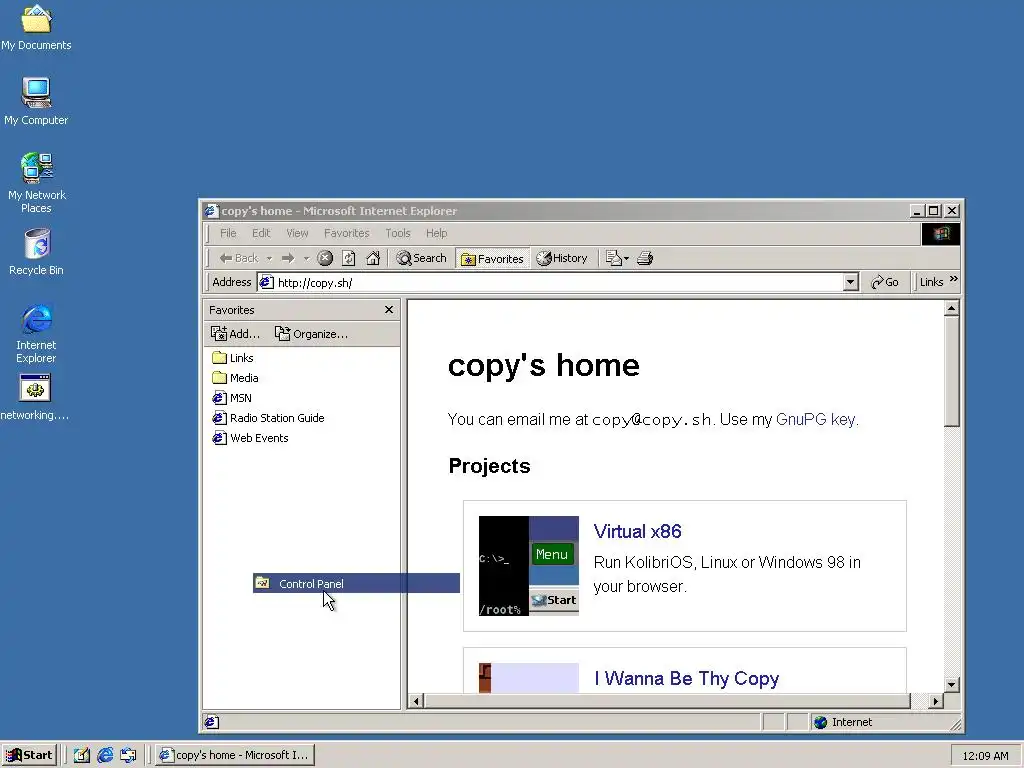This screenshot has width=1024, height=768.
Task: Launch Outlook Express quick launch icon
Action: click(x=129, y=755)
